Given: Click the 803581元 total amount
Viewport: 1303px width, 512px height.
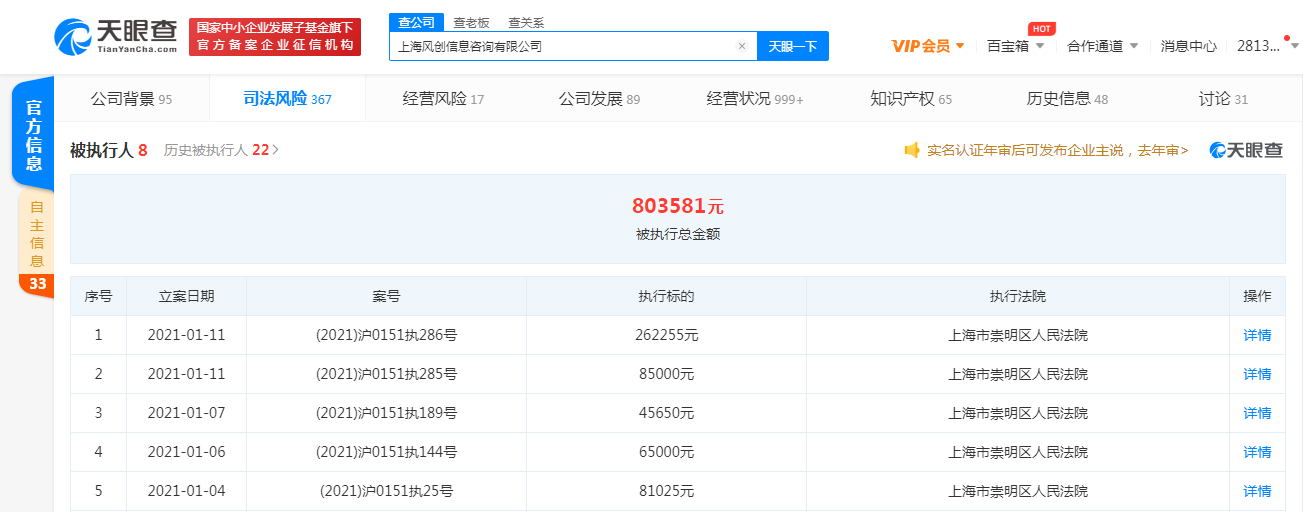Looking at the screenshot, I should point(677,206).
